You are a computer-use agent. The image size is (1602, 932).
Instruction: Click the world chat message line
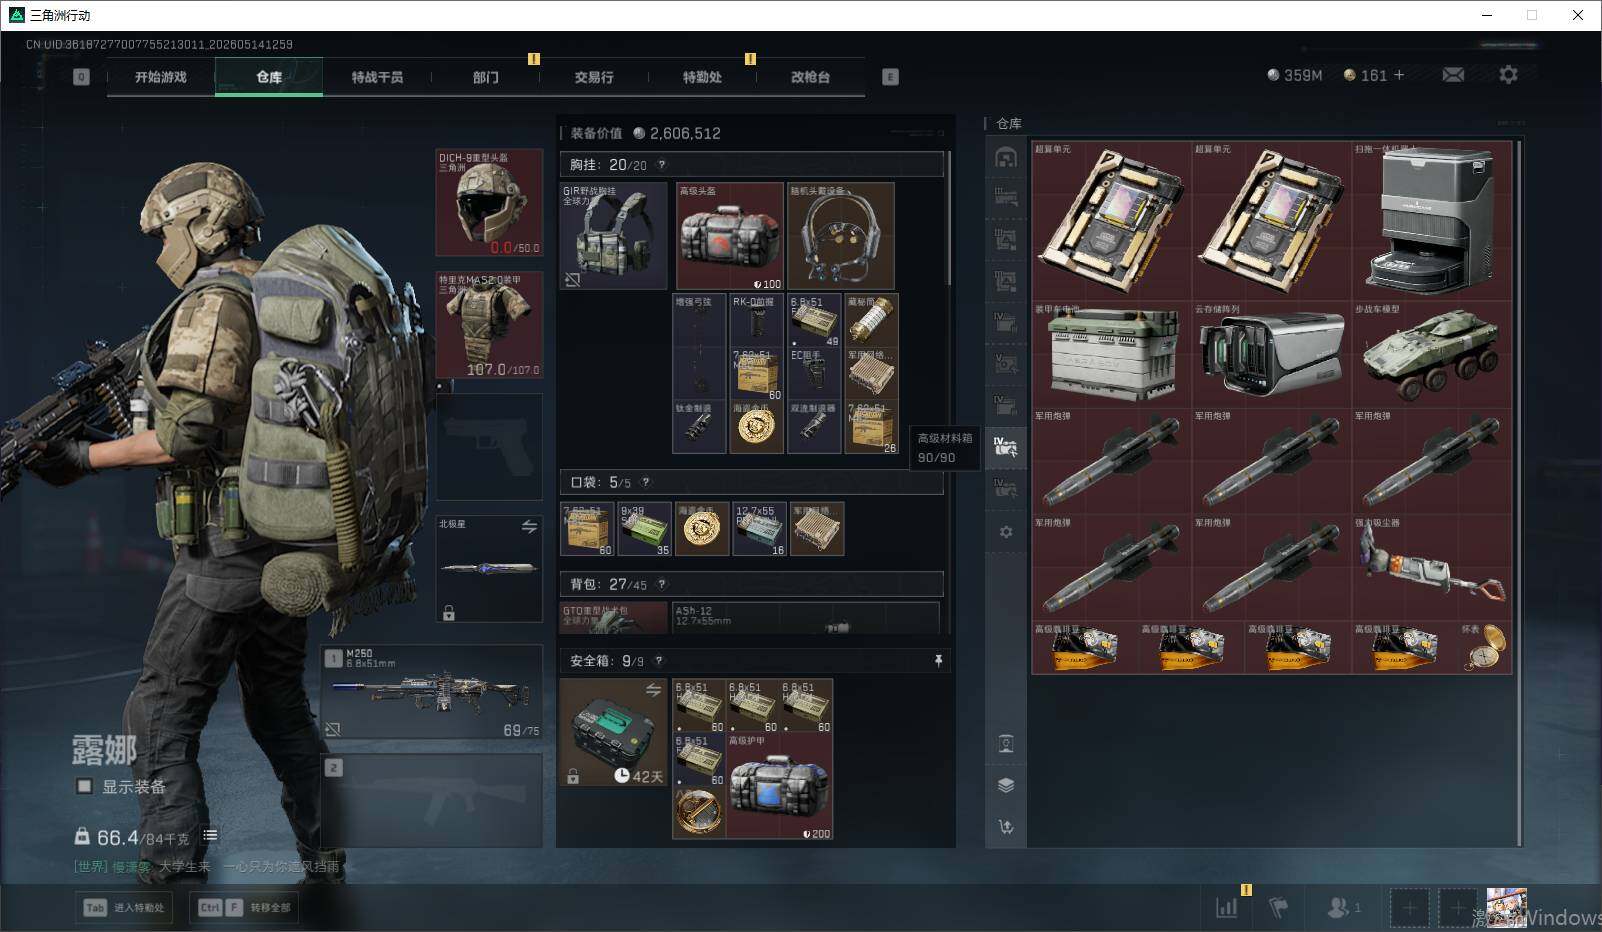[207, 866]
